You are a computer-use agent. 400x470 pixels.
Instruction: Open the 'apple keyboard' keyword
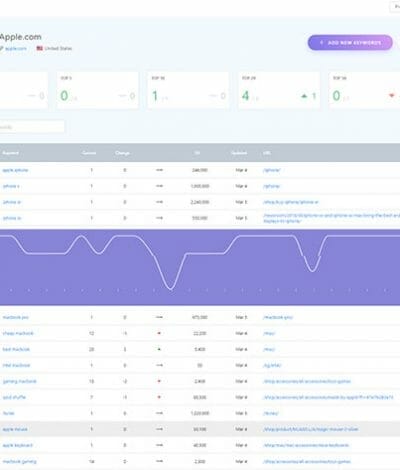(x=18, y=445)
